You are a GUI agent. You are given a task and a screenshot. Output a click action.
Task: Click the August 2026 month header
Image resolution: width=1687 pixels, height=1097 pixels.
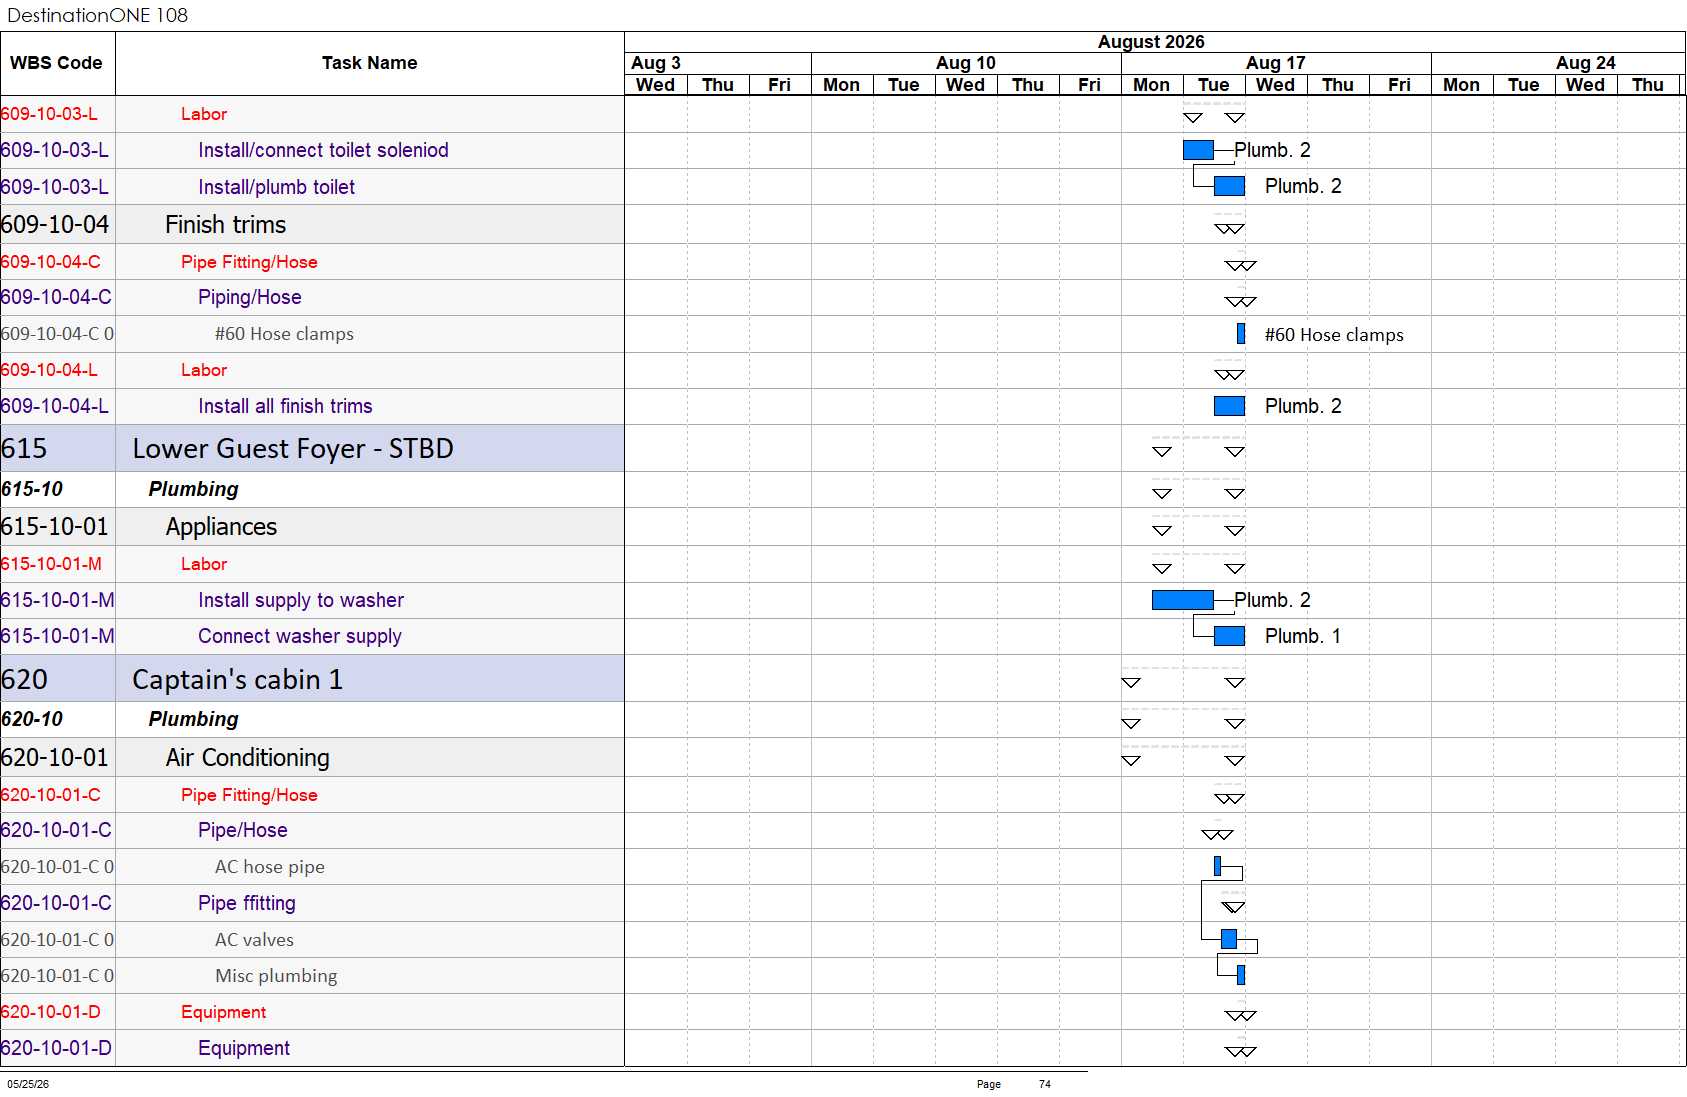(1151, 42)
